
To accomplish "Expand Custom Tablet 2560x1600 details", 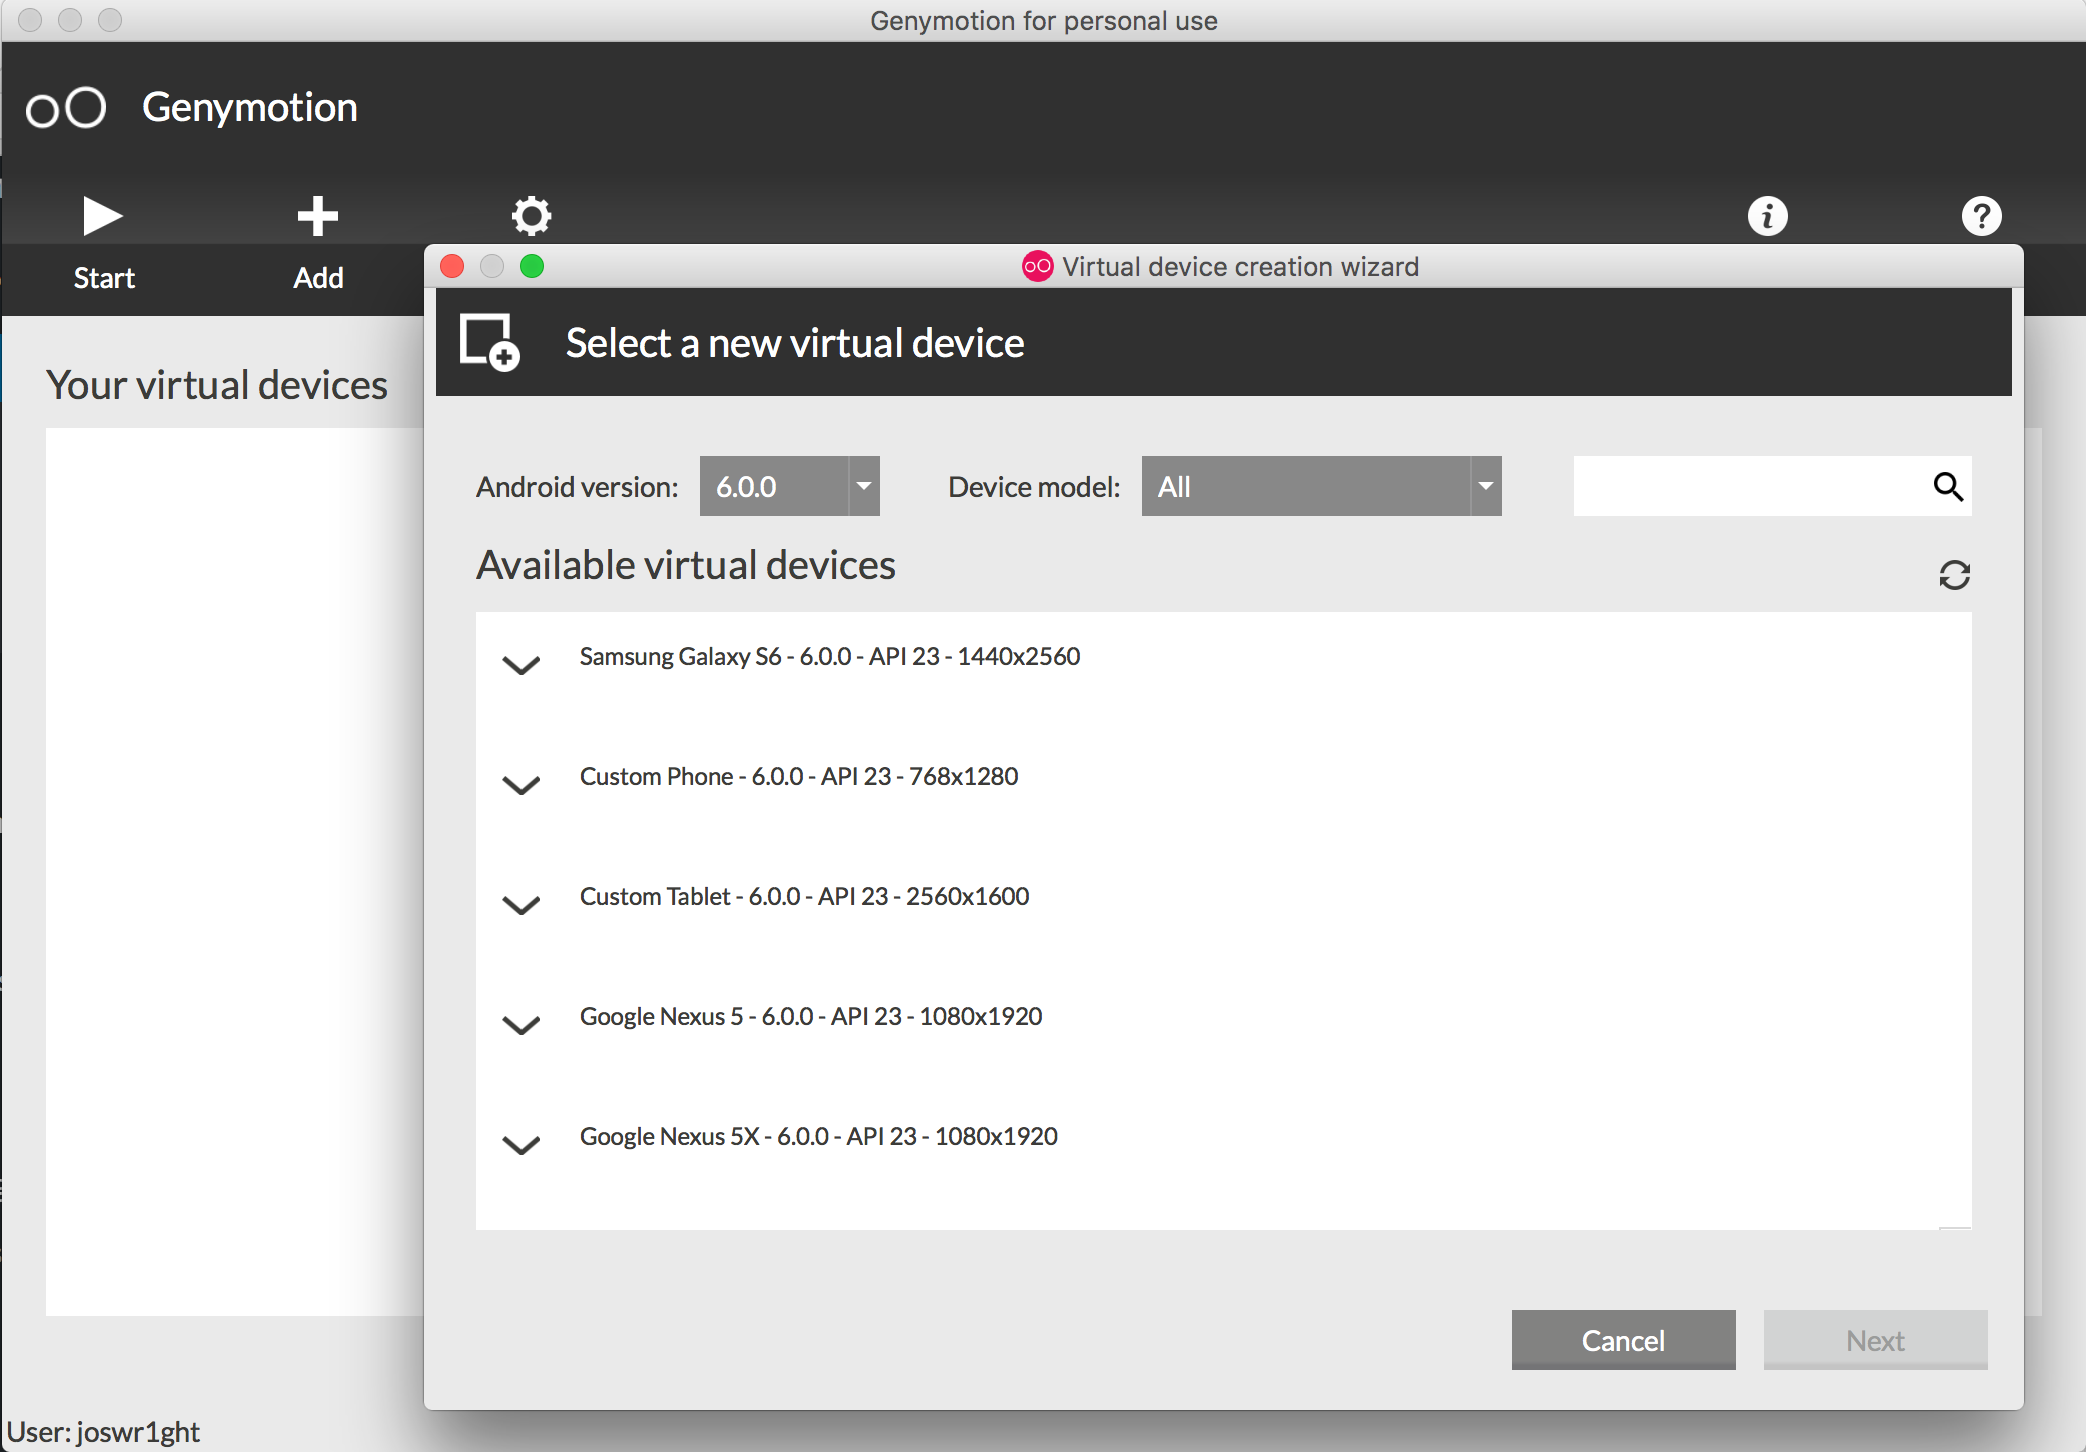I will (521, 905).
